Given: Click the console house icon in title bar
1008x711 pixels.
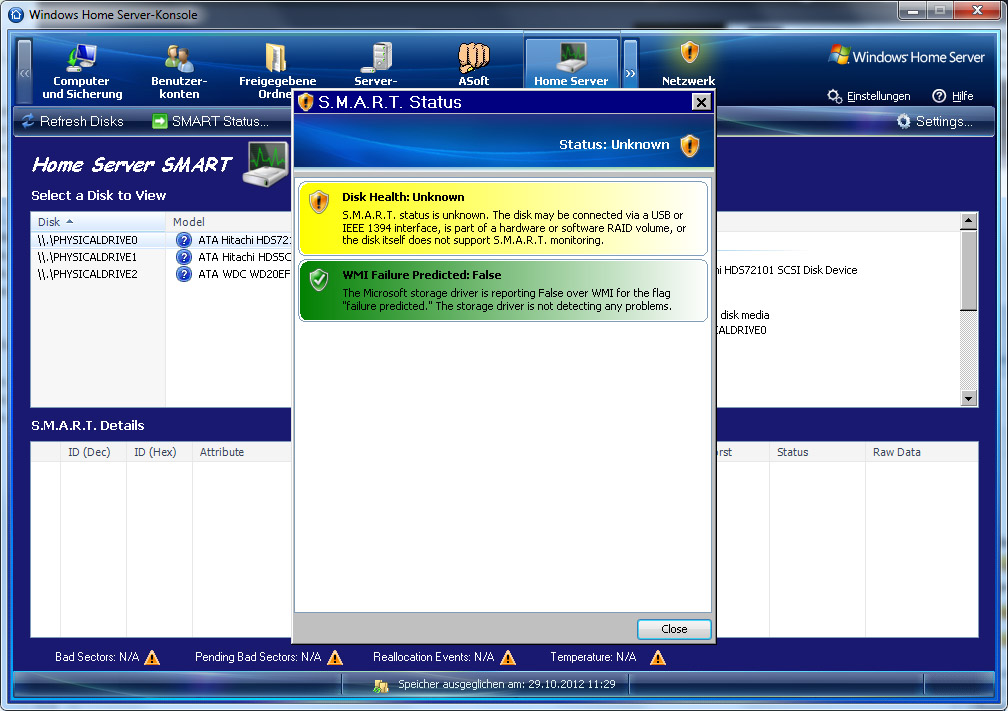Looking at the screenshot, I should coord(15,14).
